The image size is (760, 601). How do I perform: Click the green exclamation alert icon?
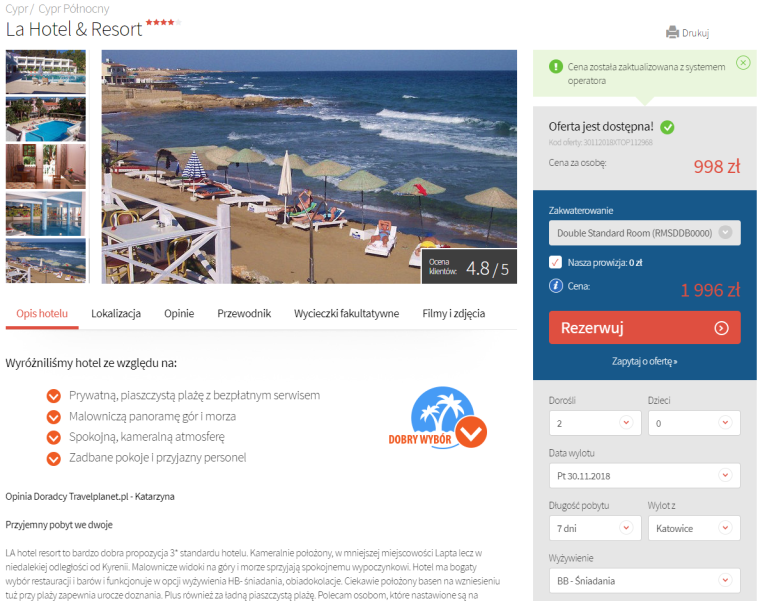pyautogui.click(x=555, y=66)
